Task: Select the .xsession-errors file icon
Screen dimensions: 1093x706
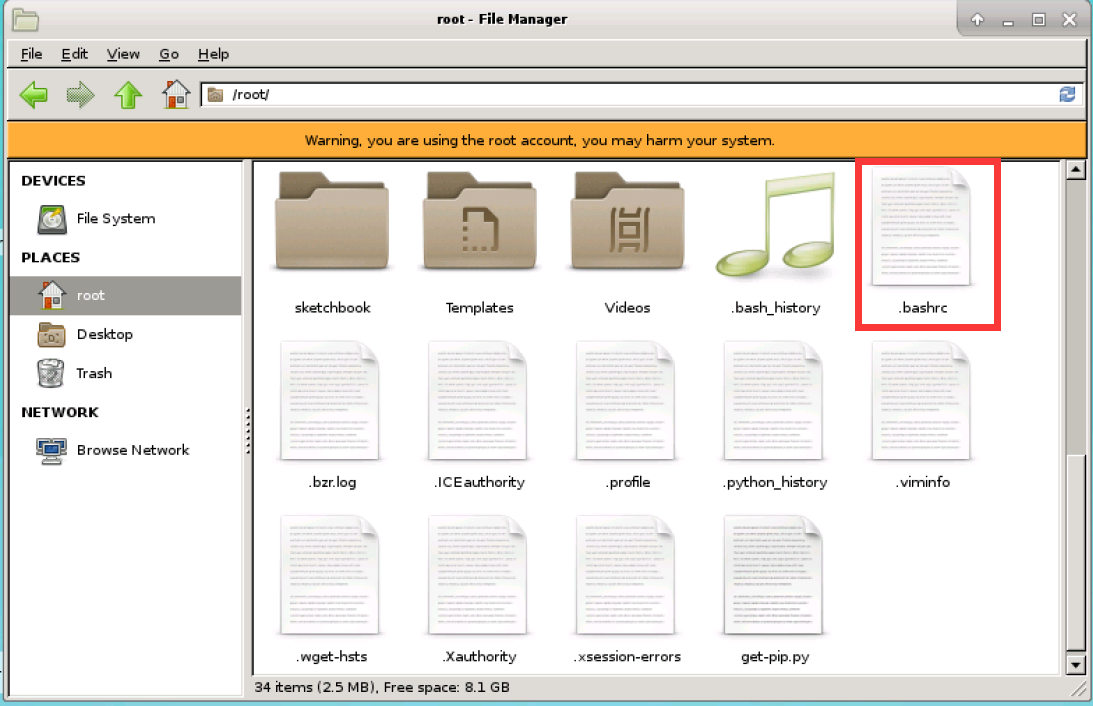Action: 625,575
